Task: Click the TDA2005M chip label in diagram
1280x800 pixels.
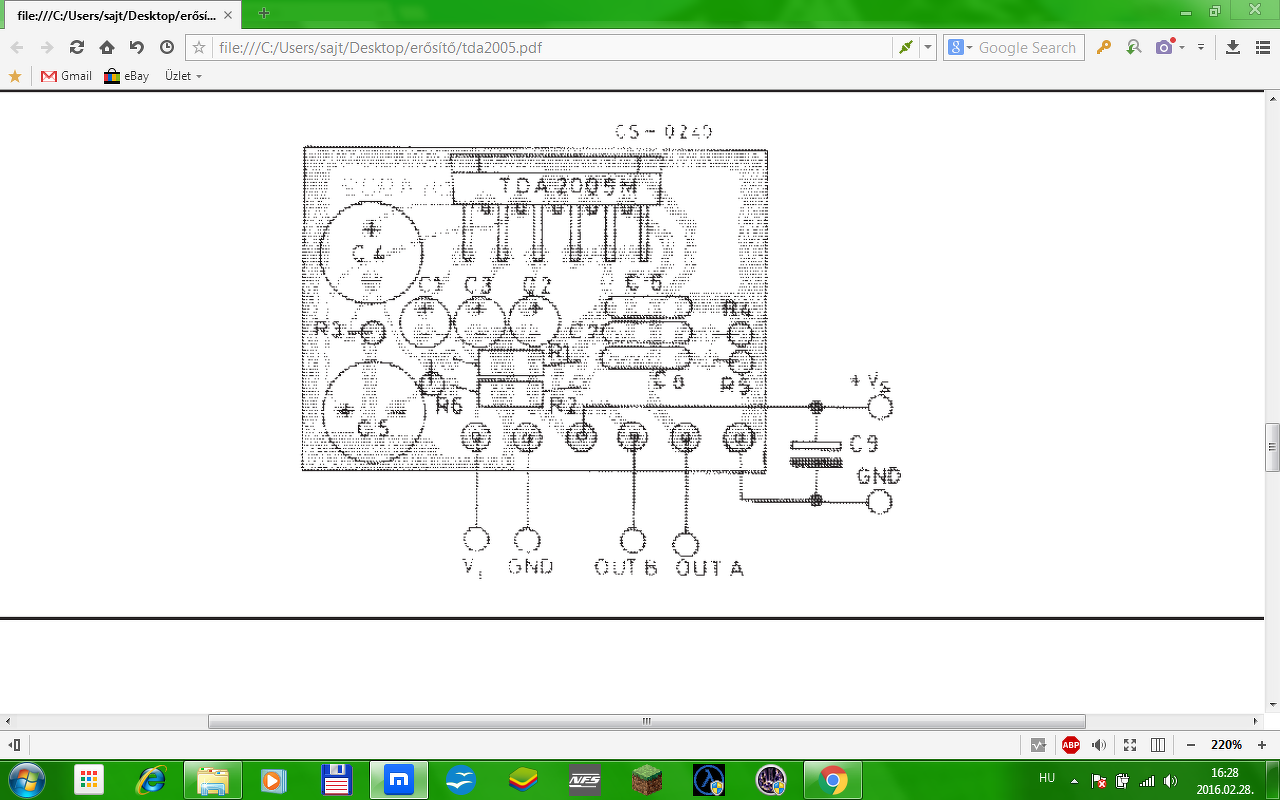Action: [x=567, y=187]
